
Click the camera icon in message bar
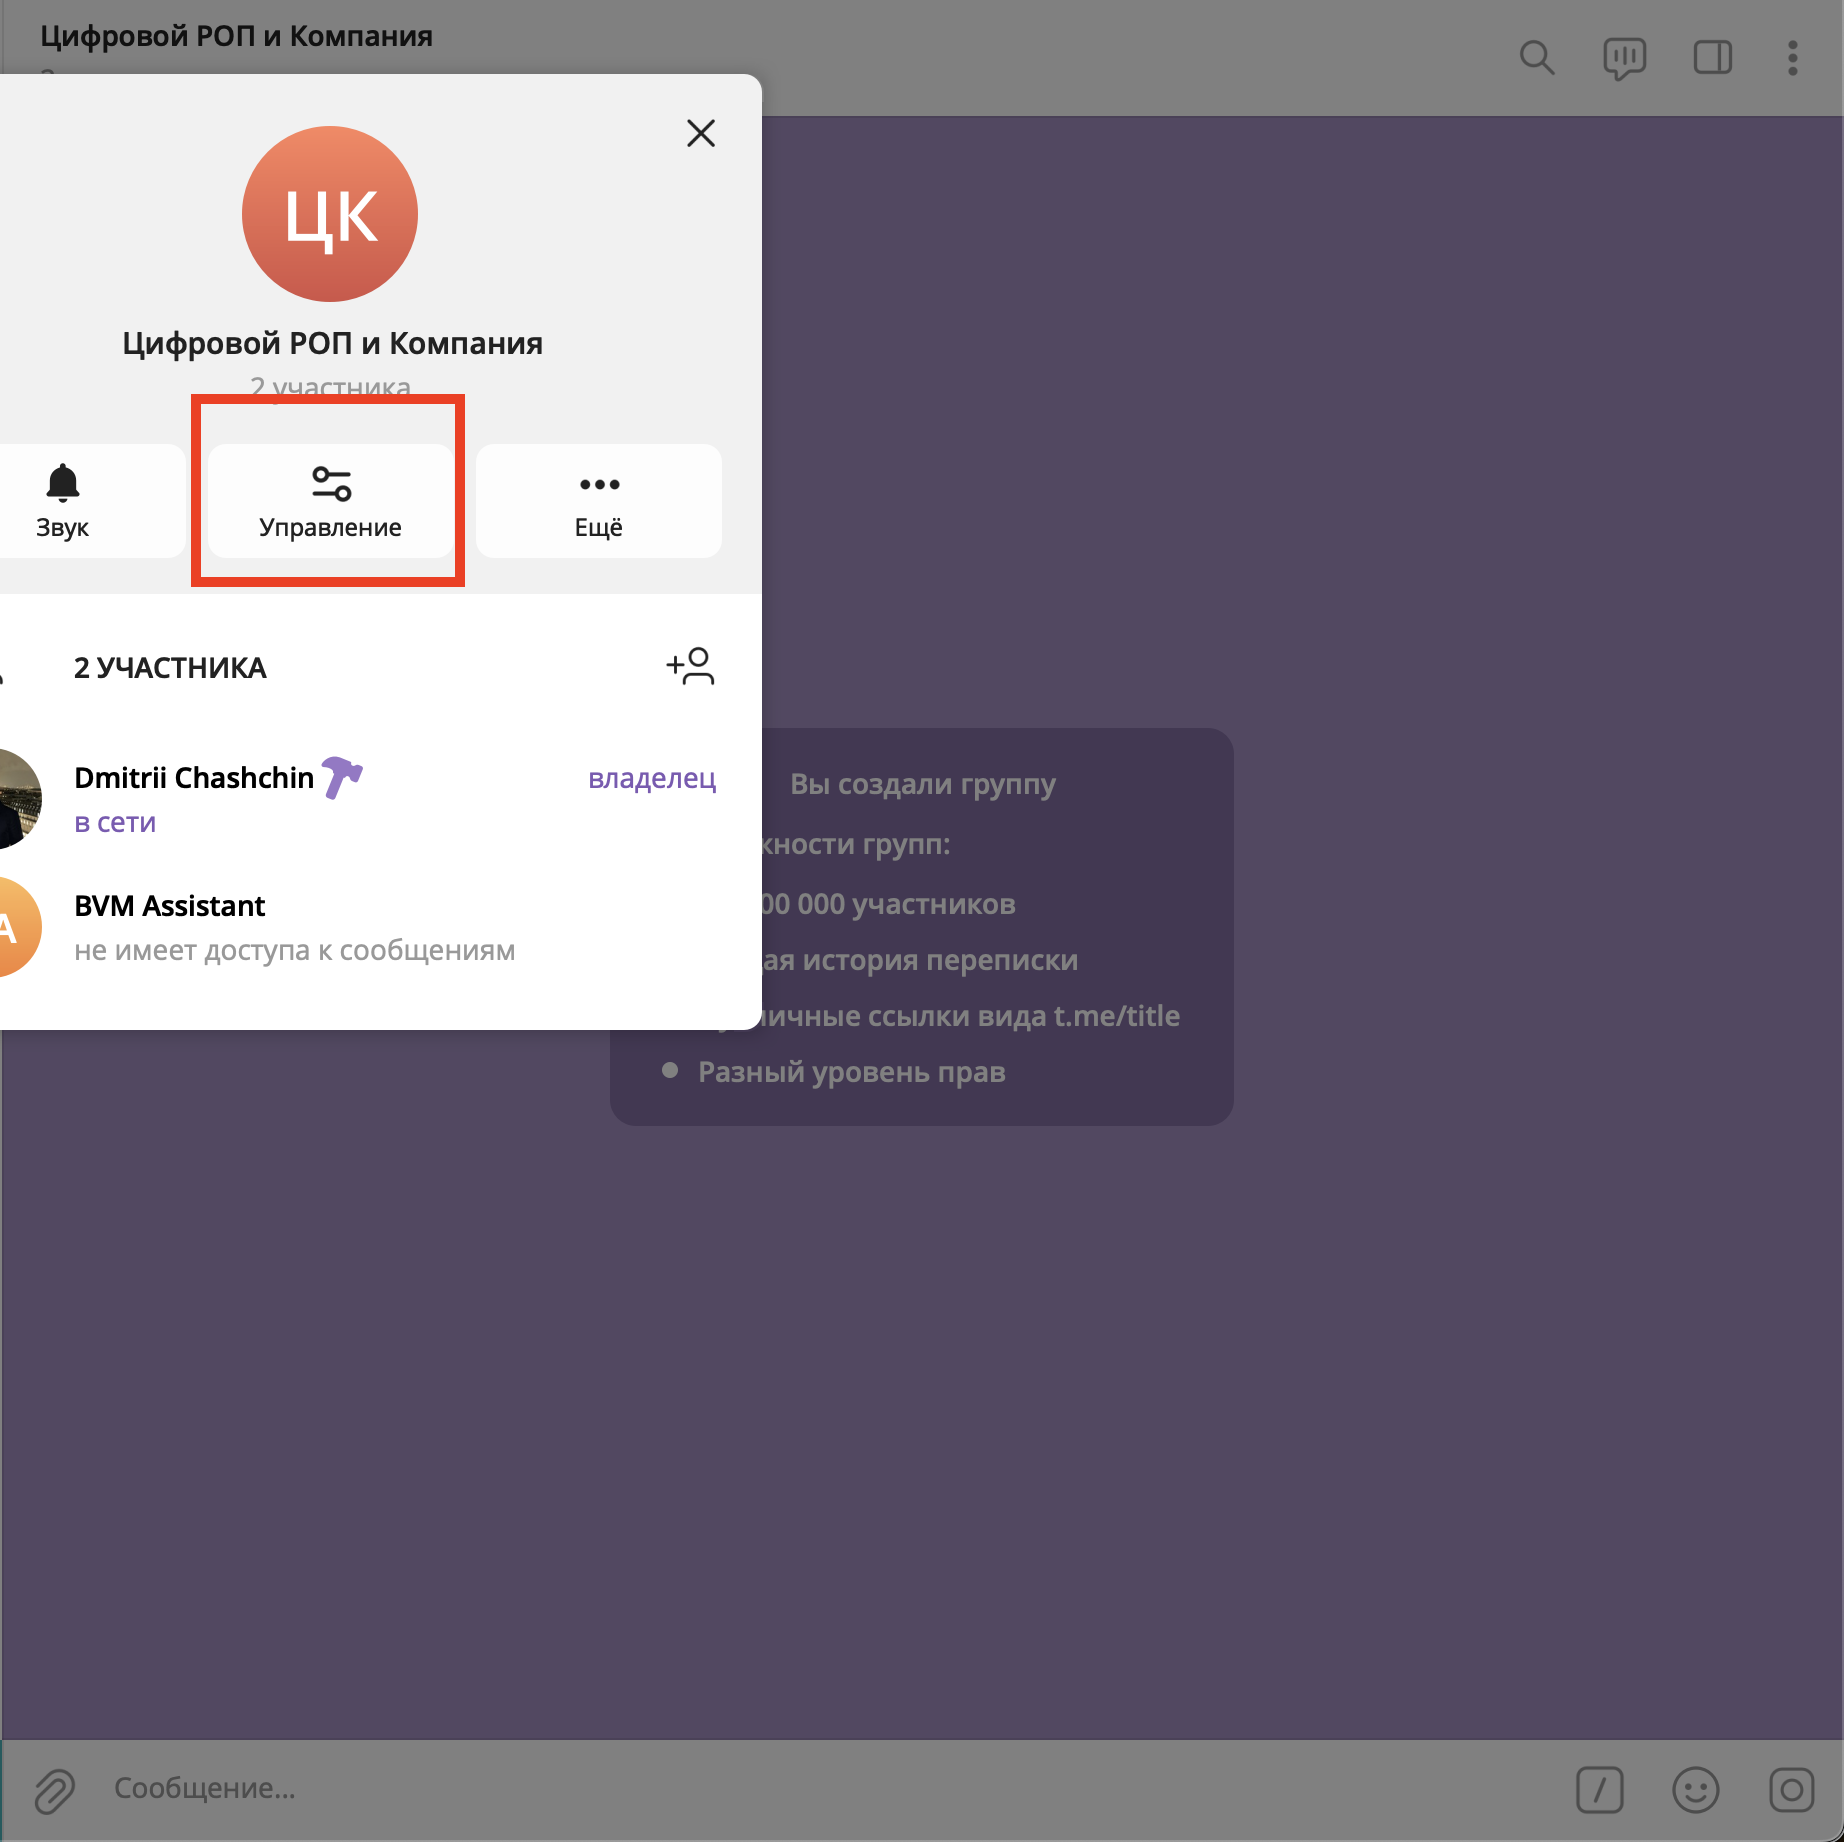click(x=1791, y=1789)
